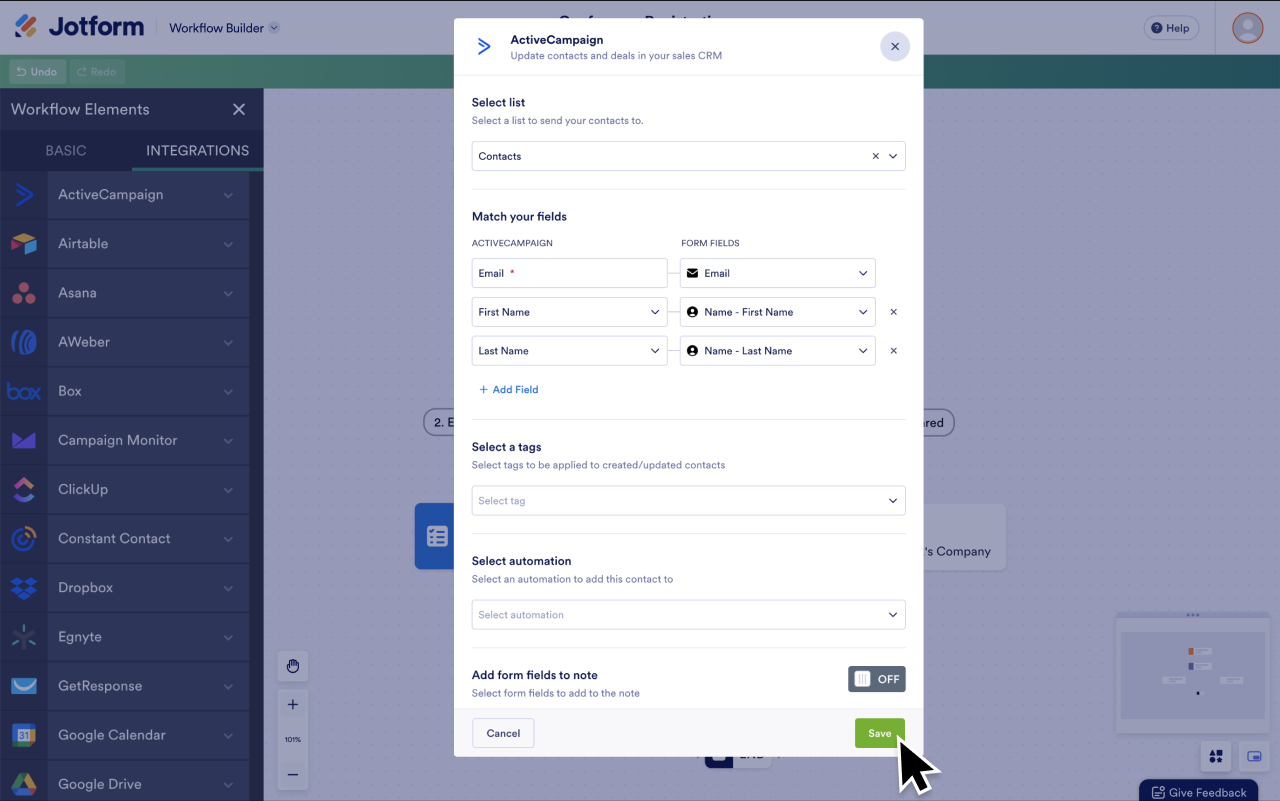Click the "Select a tags" heading
Viewport: 1280px width, 801px height.
click(506, 447)
